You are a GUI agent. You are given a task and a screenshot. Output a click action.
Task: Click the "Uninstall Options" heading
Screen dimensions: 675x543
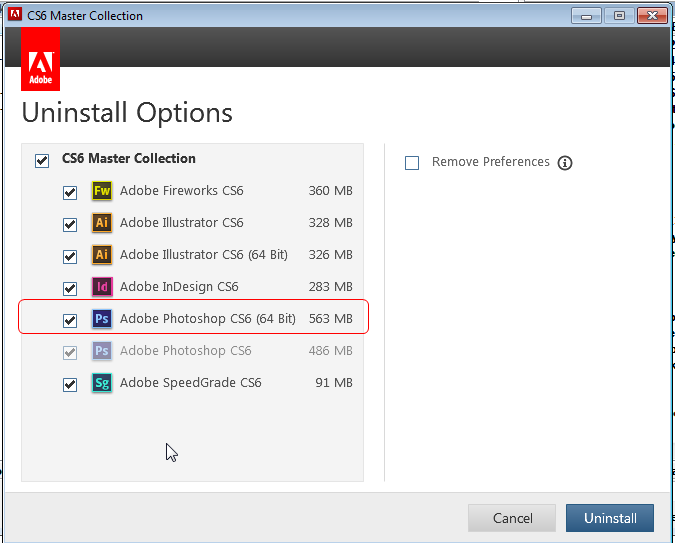[127, 113]
